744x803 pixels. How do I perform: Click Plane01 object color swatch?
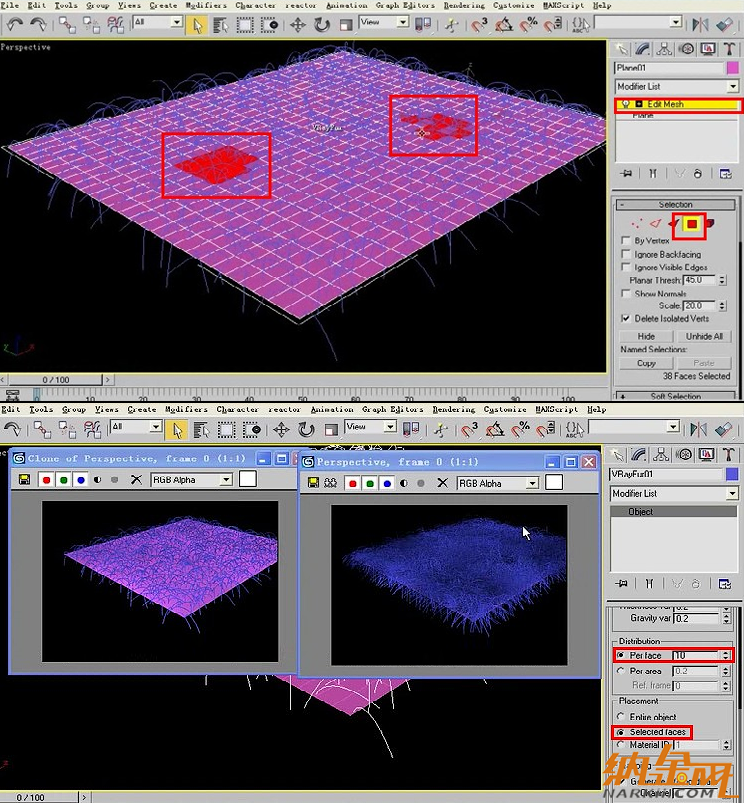pyautogui.click(x=732, y=68)
